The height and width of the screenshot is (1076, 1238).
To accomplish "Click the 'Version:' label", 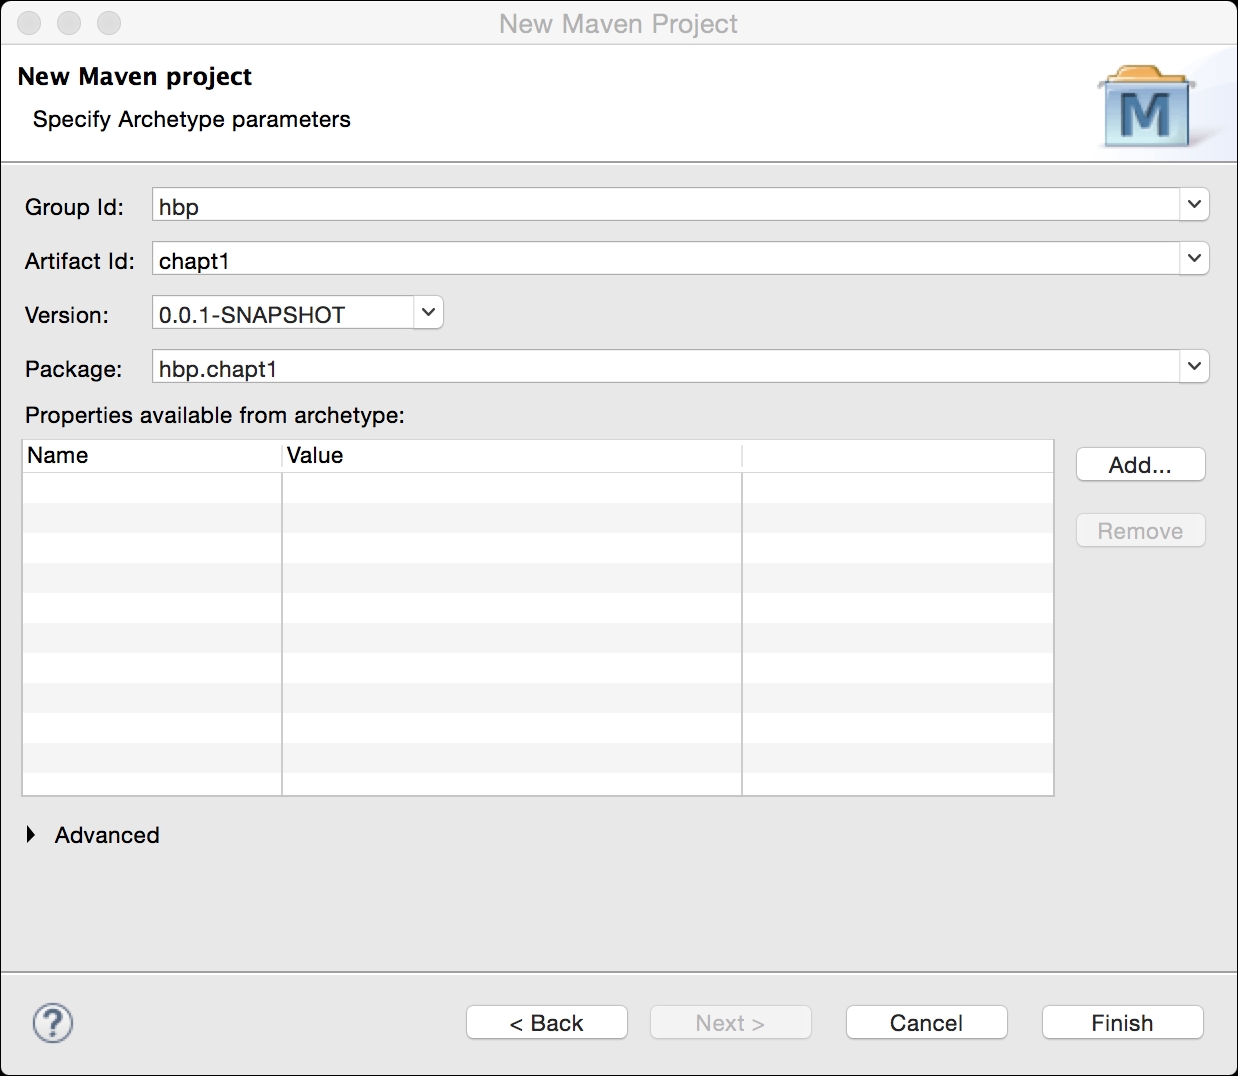I will [67, 315].
